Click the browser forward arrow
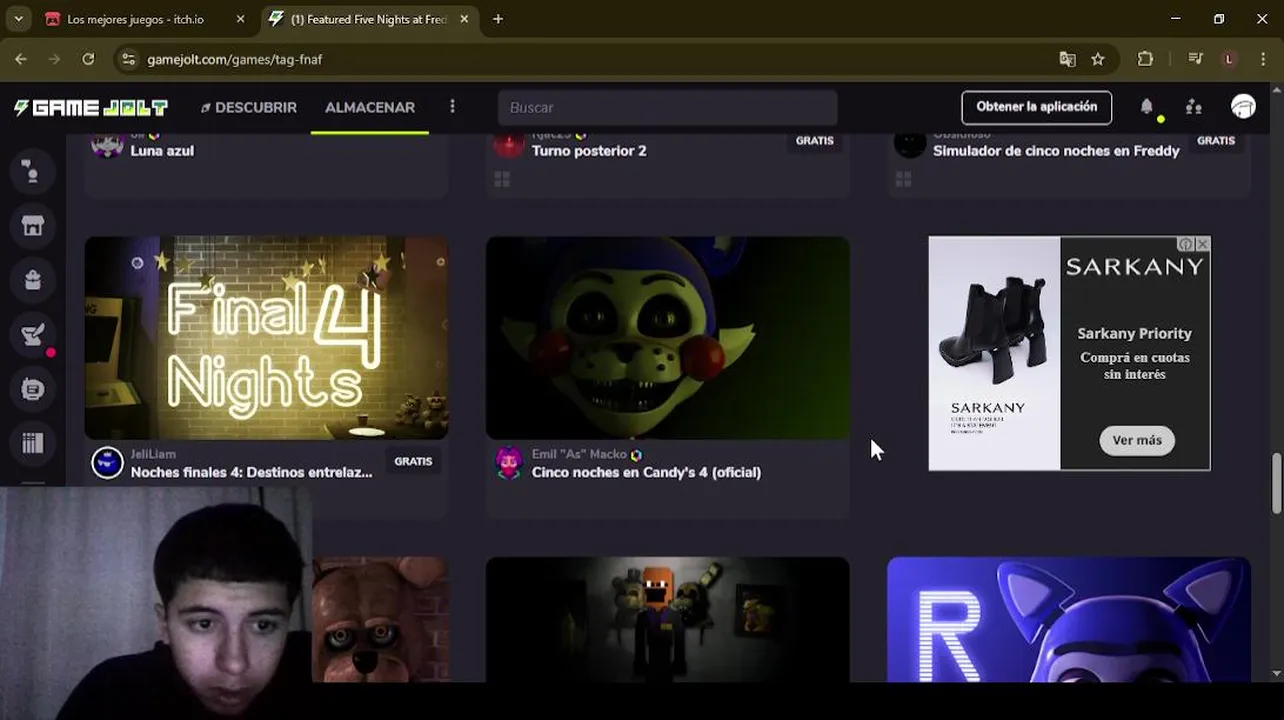This screenshot has width=1284, height=720. [54, 59]
